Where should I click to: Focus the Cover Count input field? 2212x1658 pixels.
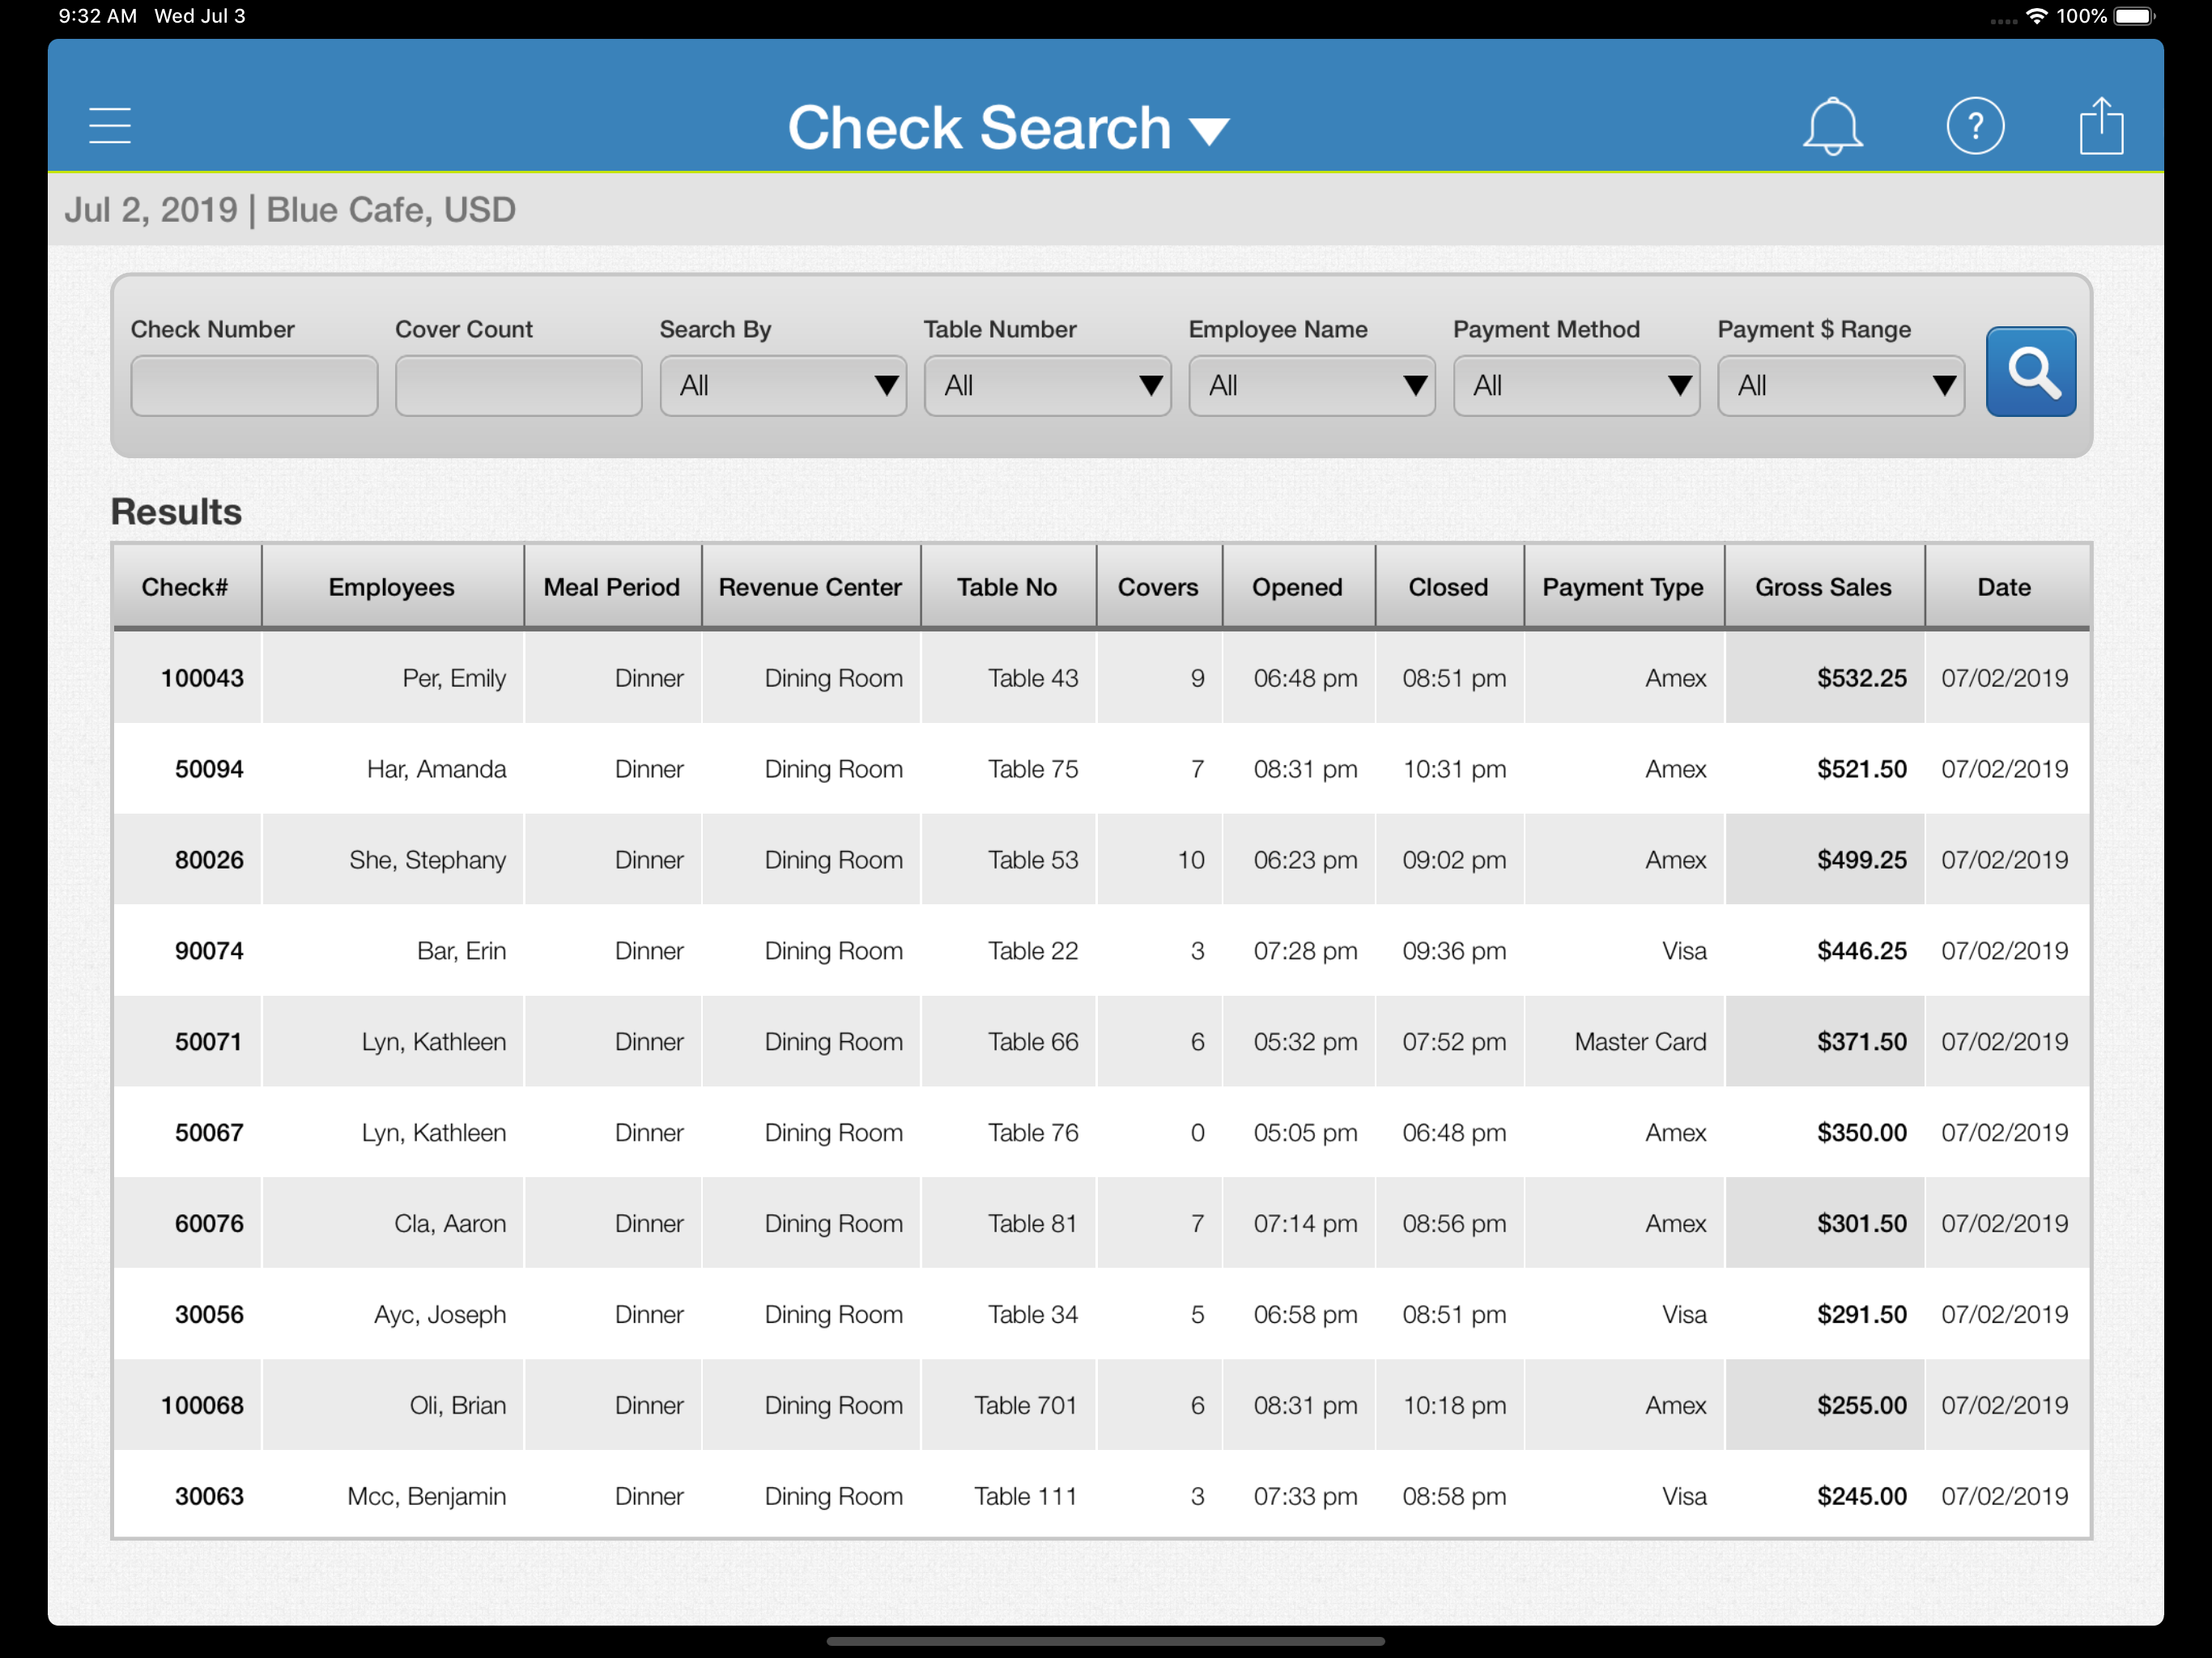[518, 386]
